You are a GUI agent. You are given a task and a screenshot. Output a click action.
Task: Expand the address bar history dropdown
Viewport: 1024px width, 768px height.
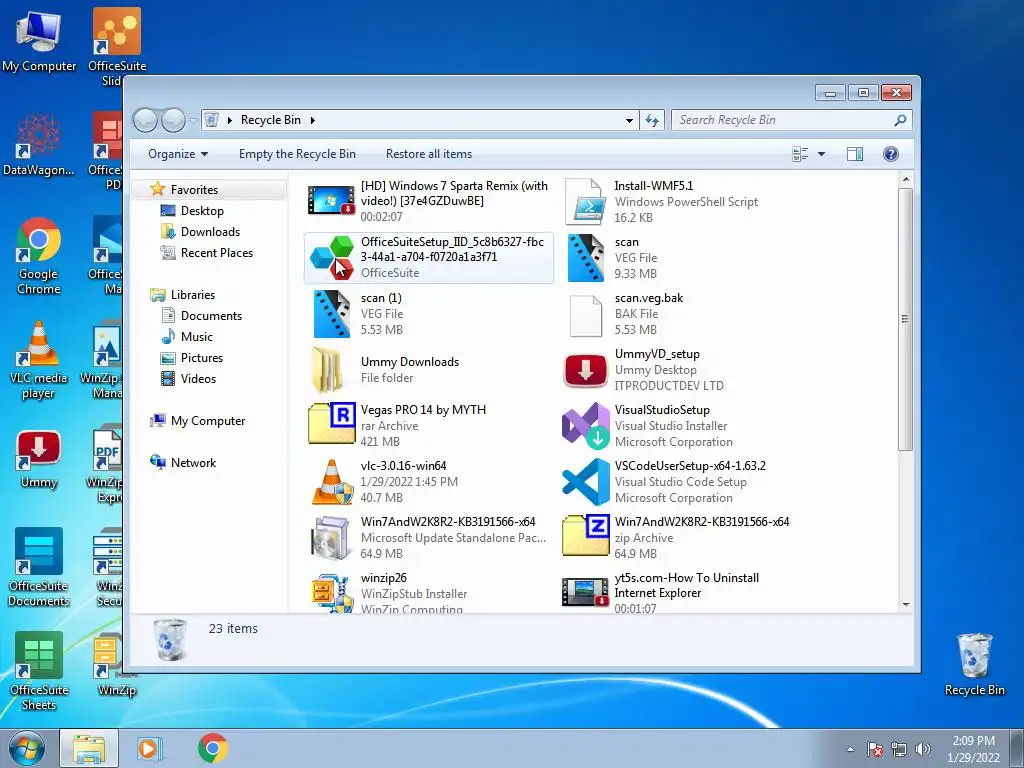[629, 120]
